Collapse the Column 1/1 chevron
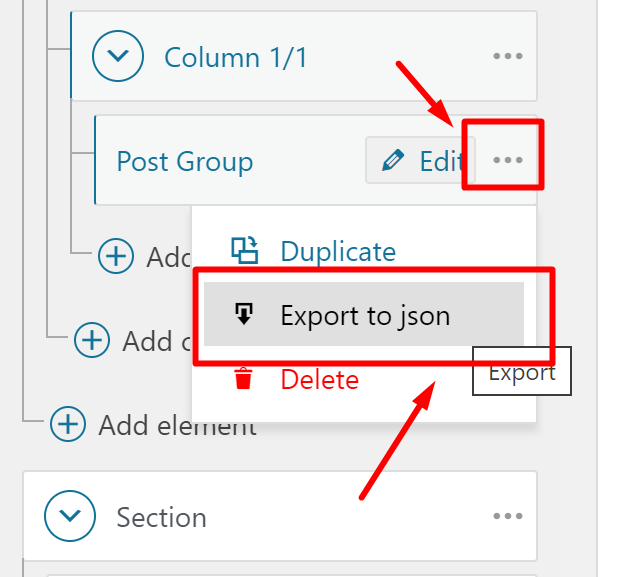This screenshot has width=626, height=577. [118, 56]
